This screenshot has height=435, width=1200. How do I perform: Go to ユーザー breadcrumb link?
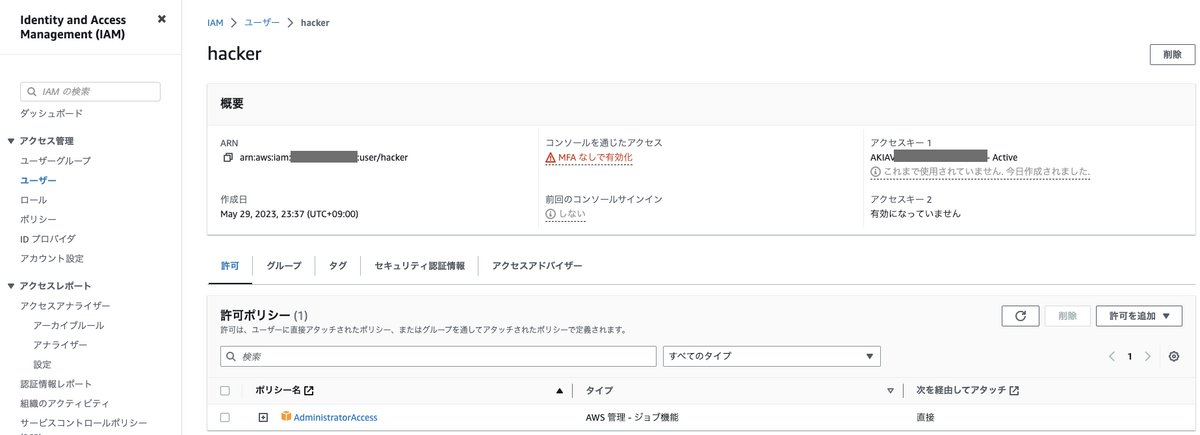[262, 22]
